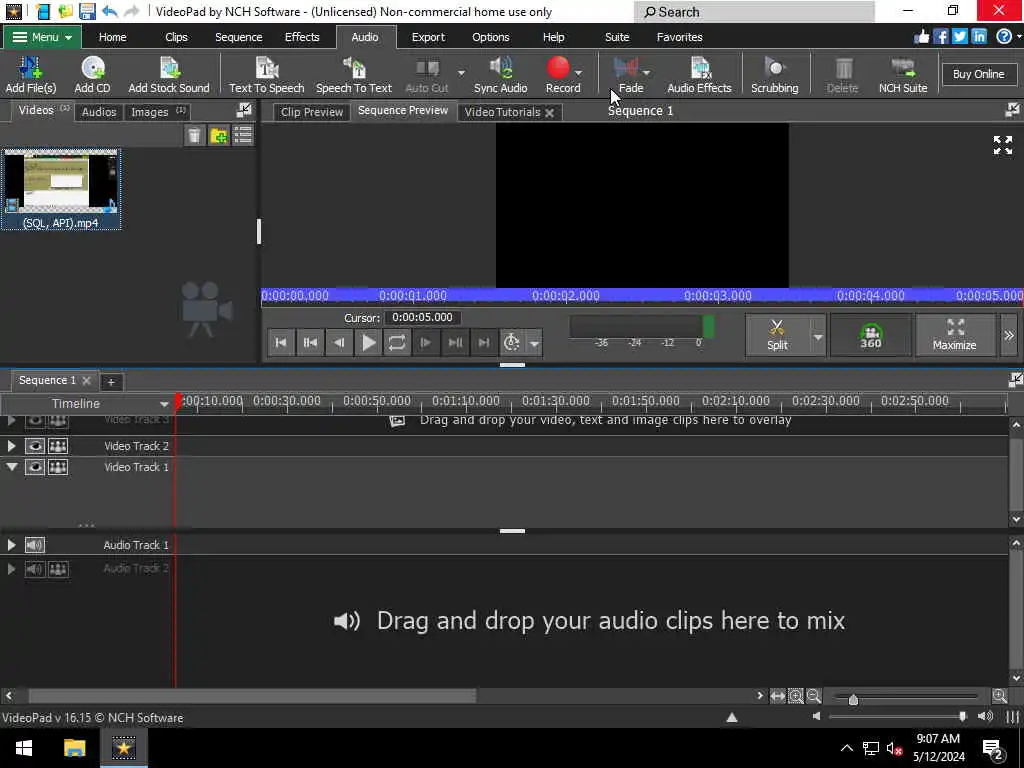Open the Fade dropdown arrow

(647, 72)
